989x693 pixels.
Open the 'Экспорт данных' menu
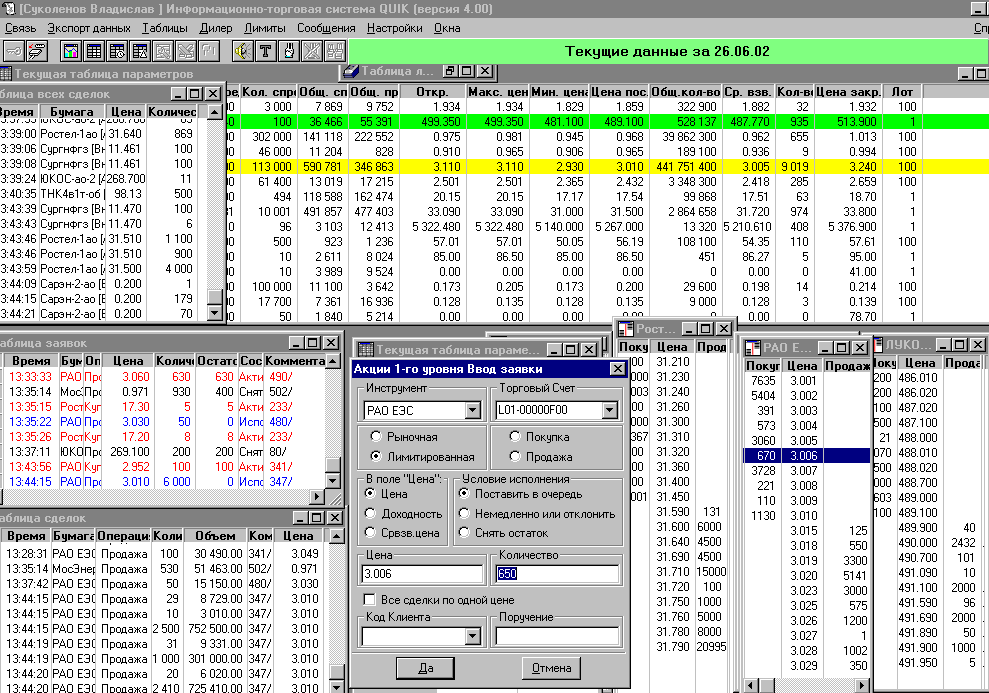[89, 28]
